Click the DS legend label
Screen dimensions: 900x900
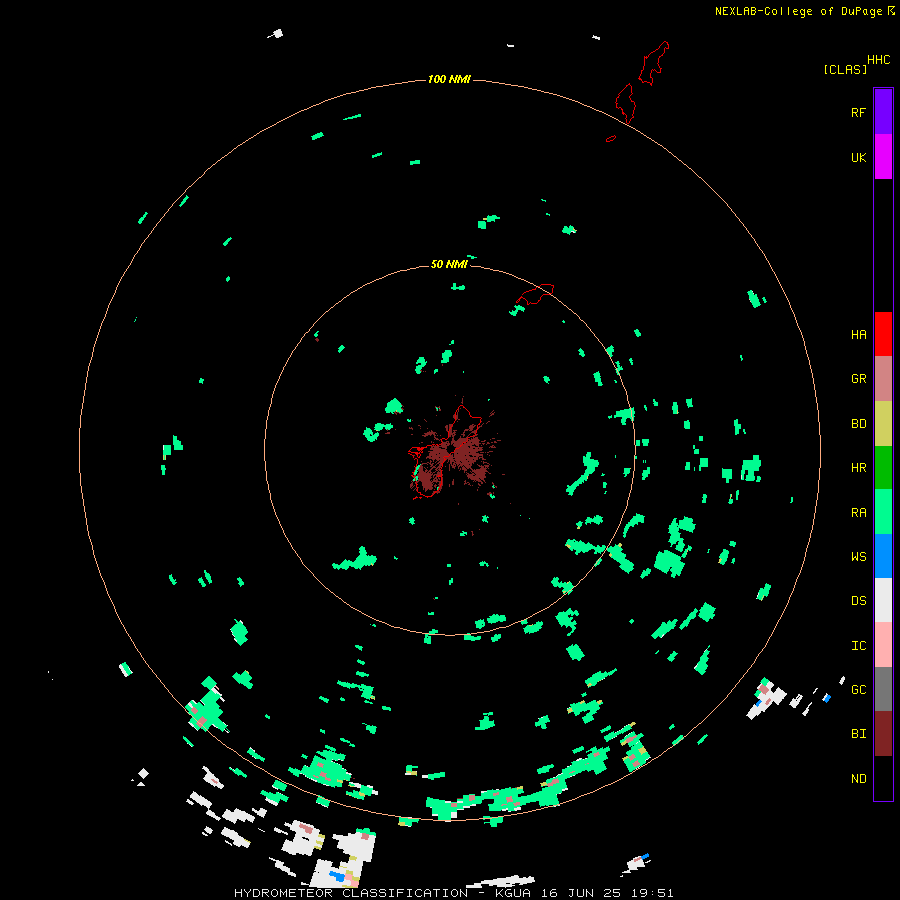[x=858, y=601]
